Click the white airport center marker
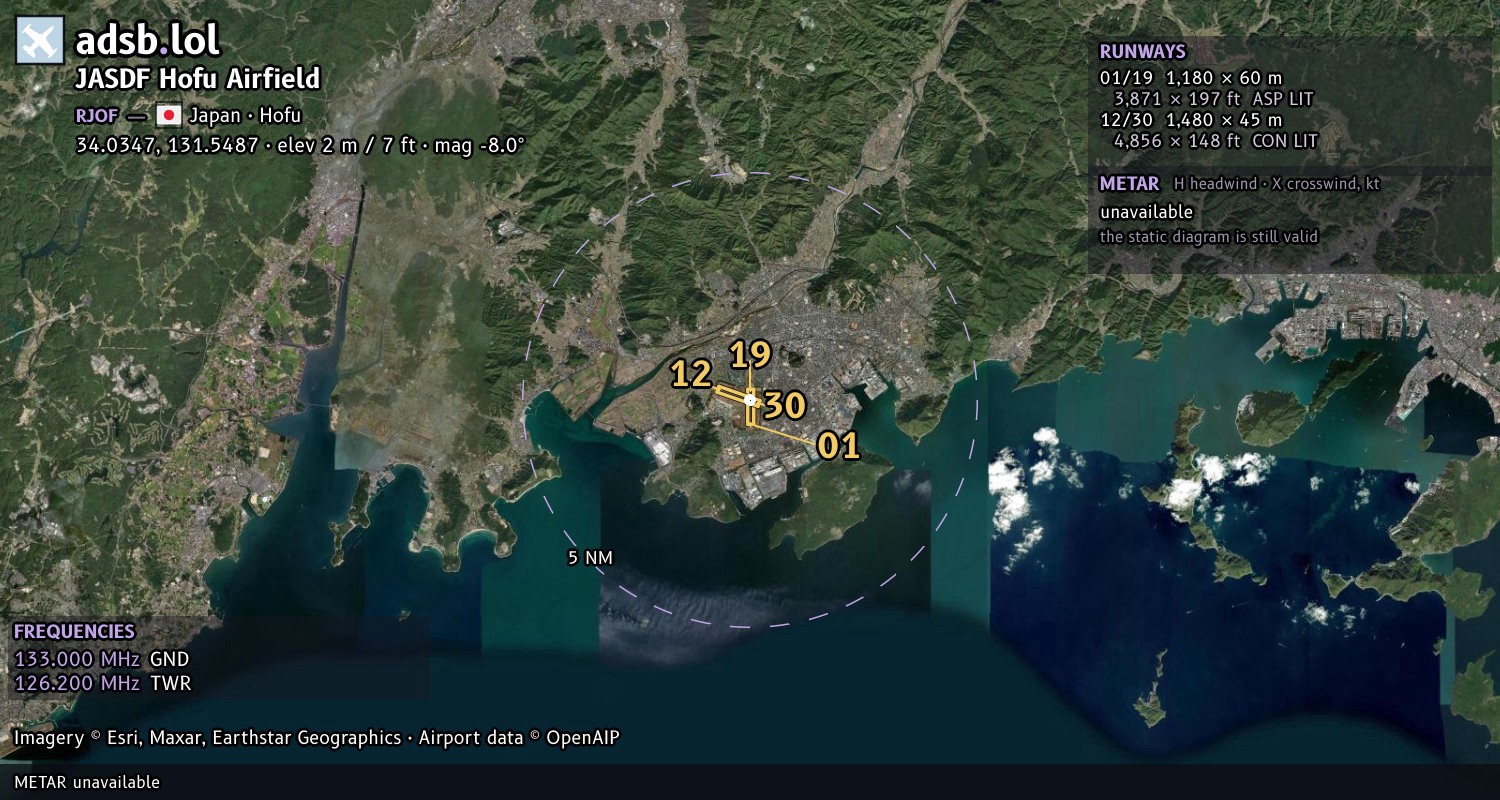The image size is (1500, 800). pyautogui.click(x=750, y=400)
